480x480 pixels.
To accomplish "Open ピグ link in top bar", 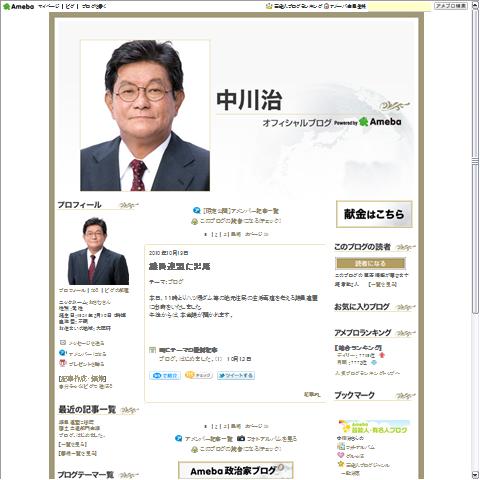I will (x=70, y=6).
